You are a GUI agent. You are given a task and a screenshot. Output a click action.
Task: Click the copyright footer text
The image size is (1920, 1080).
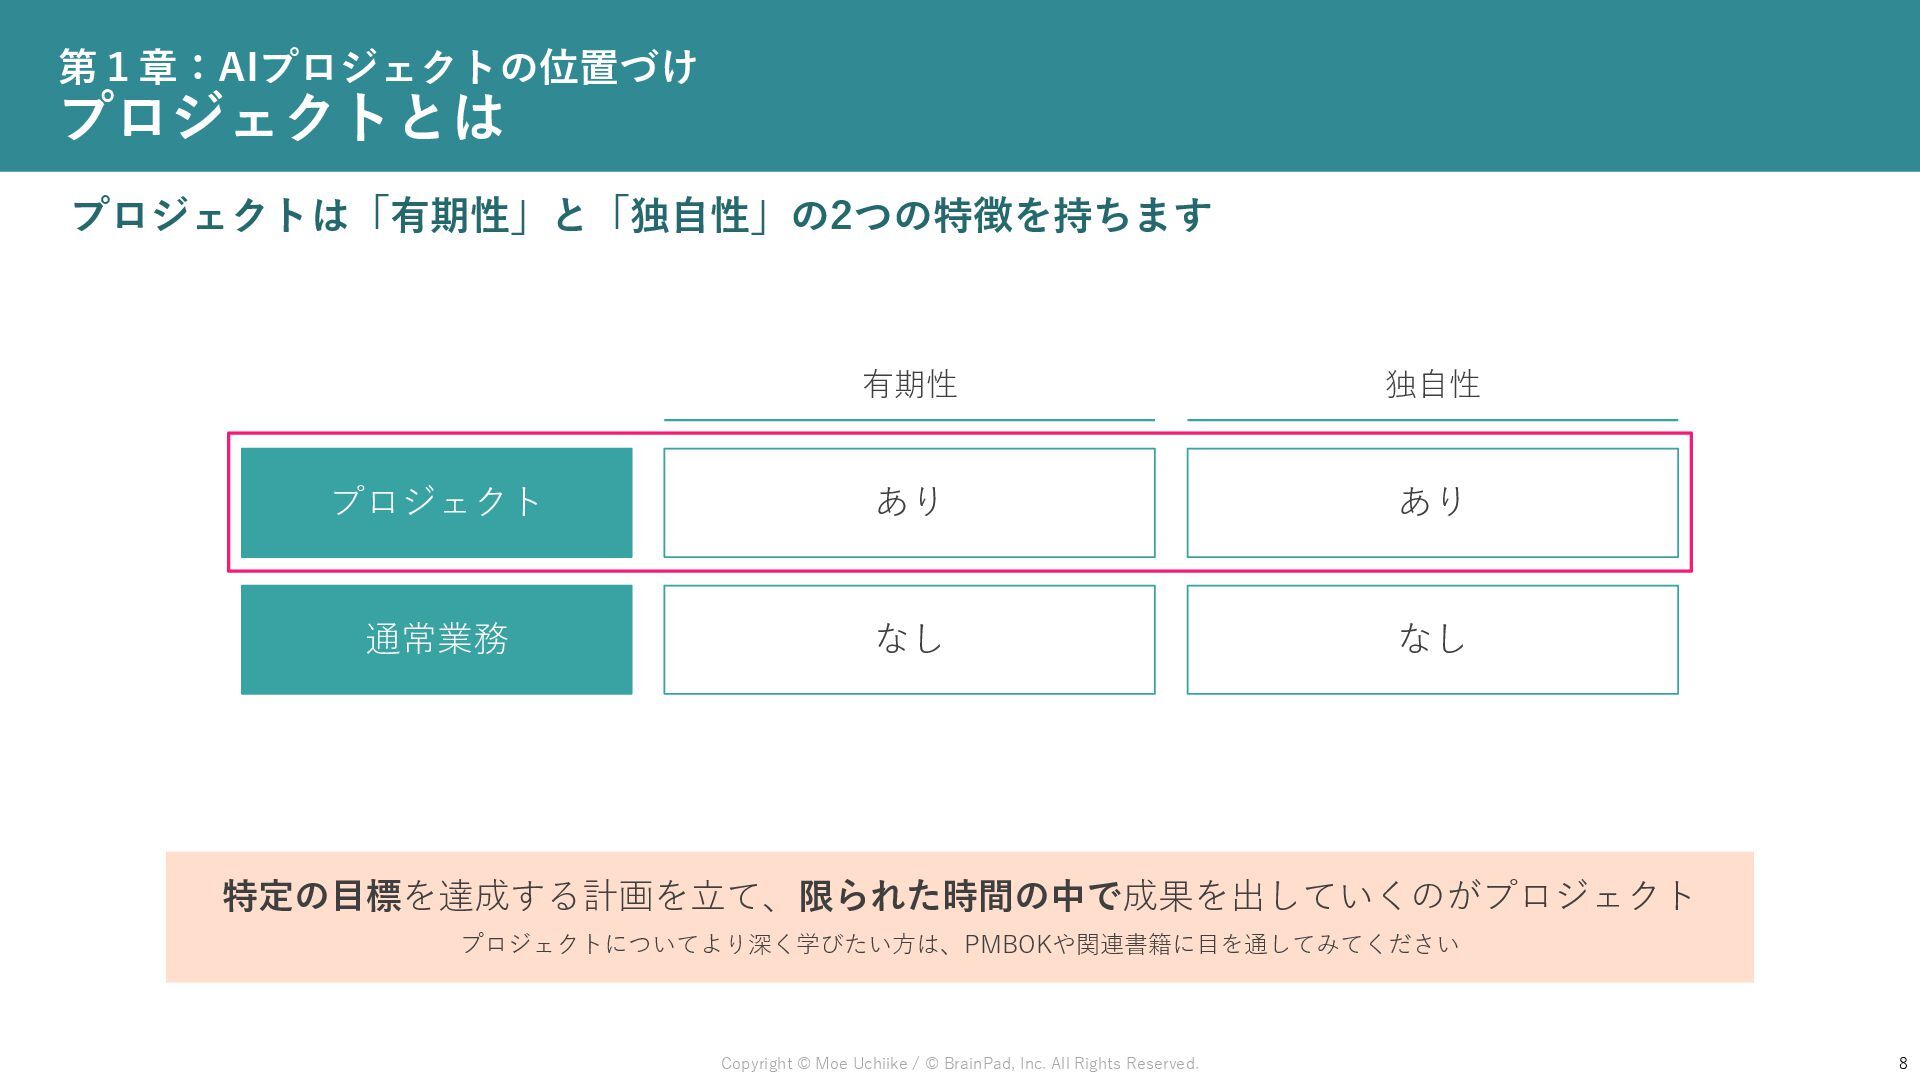tap(959, 1063)
